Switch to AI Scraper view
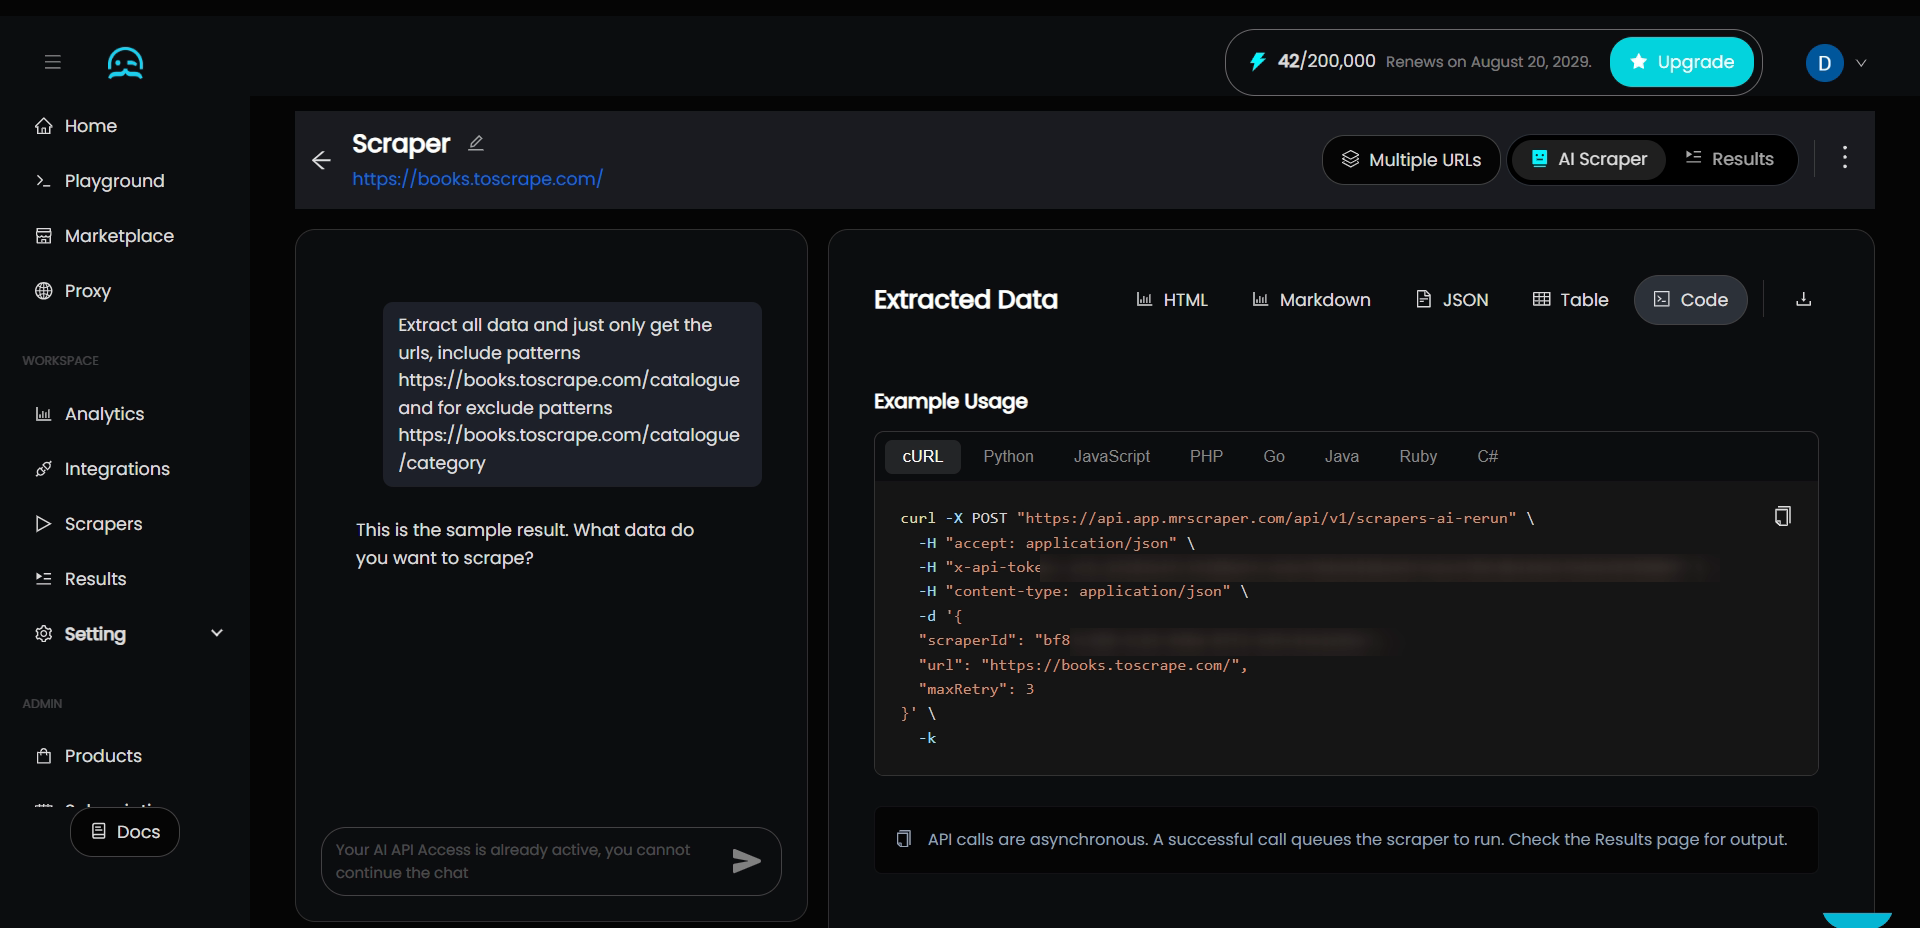This screenshot has width=1920, height=928. click(x=1588, y=159)
